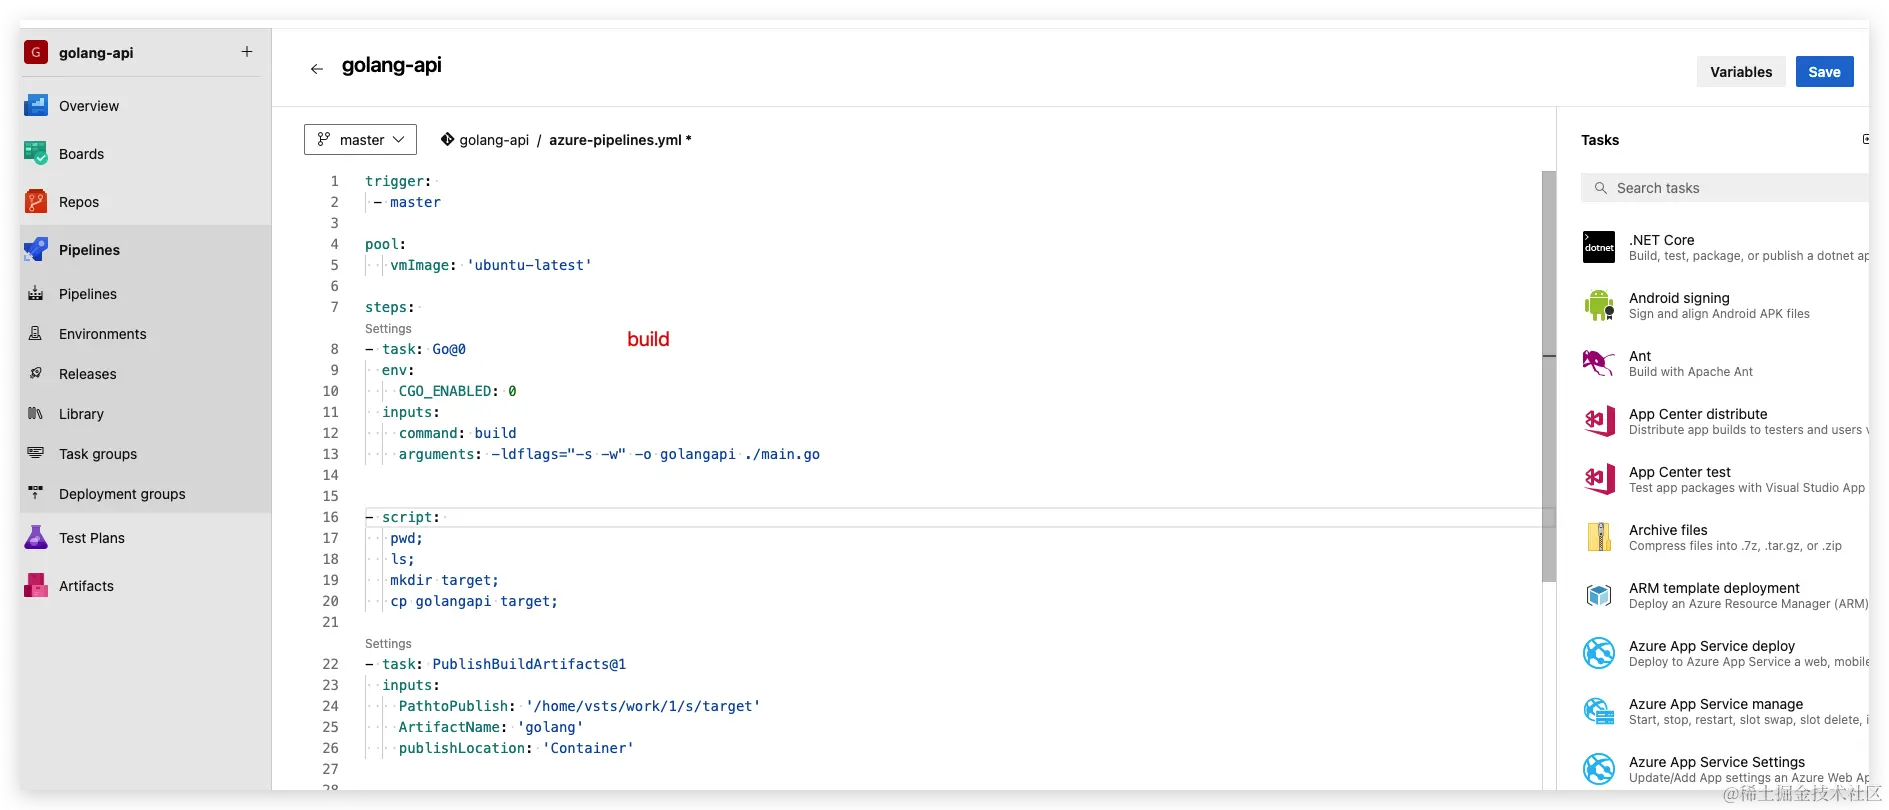Click the arguments -ldflags line
This screenshot has width=1889, height=810.
pos(609,454)
